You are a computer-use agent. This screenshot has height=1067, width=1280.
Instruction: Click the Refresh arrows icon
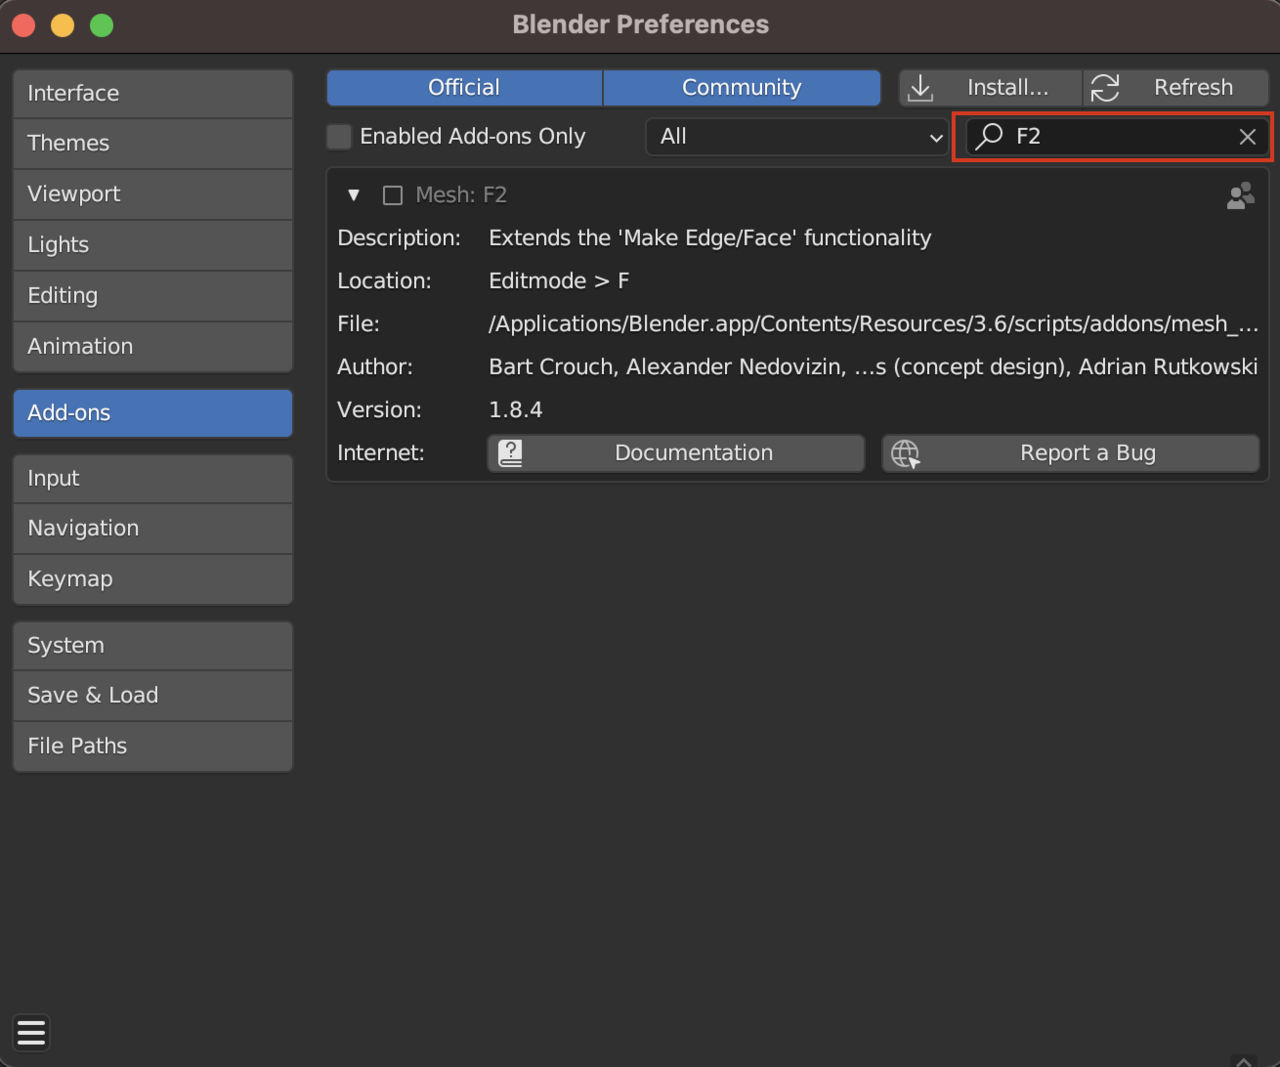pos(1105,88)
